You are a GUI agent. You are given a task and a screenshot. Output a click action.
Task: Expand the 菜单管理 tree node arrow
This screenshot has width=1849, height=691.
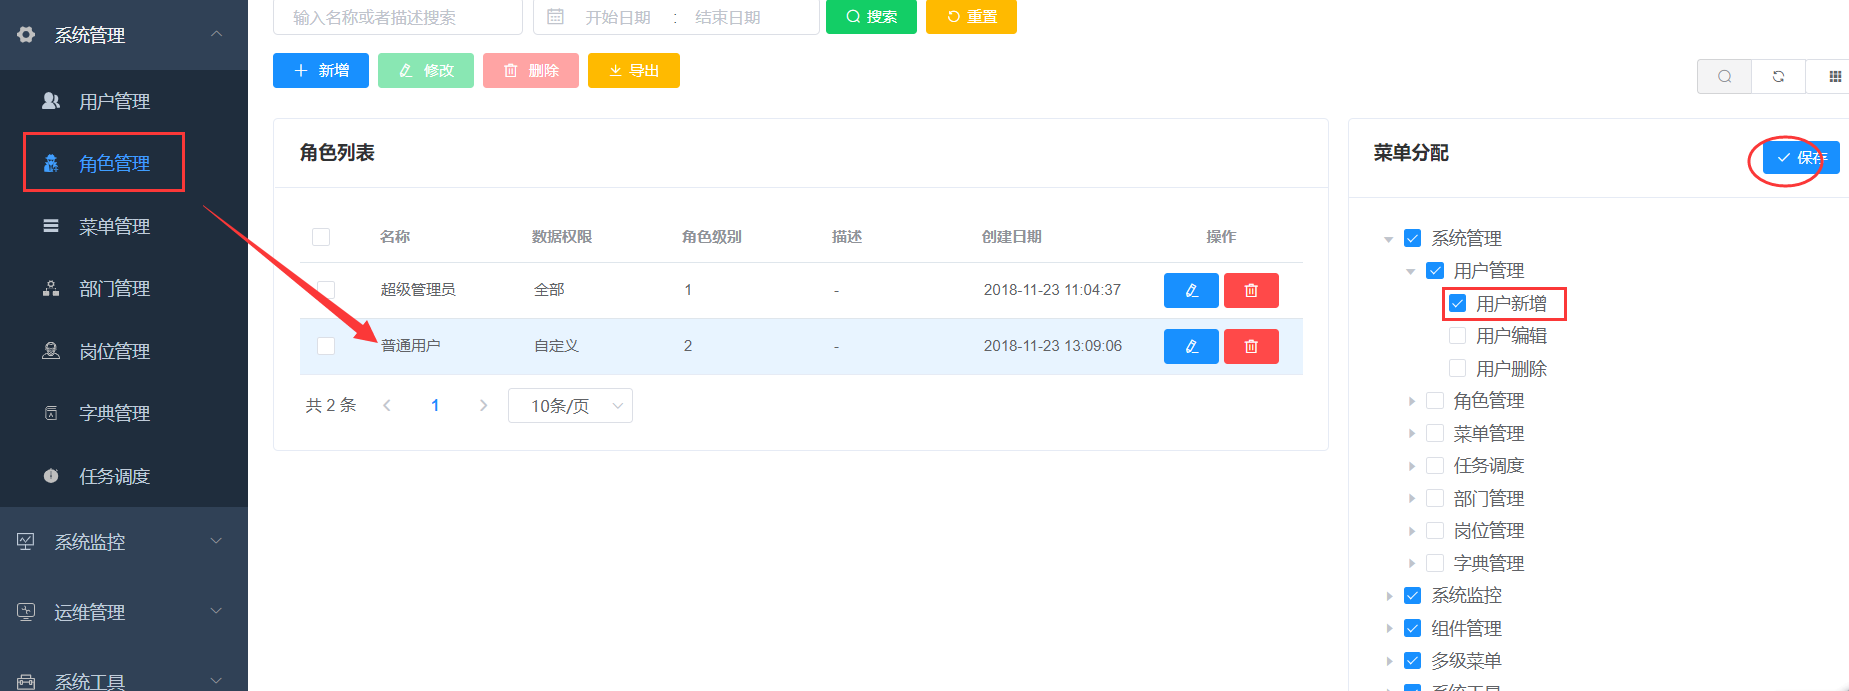pos(1411,434)
